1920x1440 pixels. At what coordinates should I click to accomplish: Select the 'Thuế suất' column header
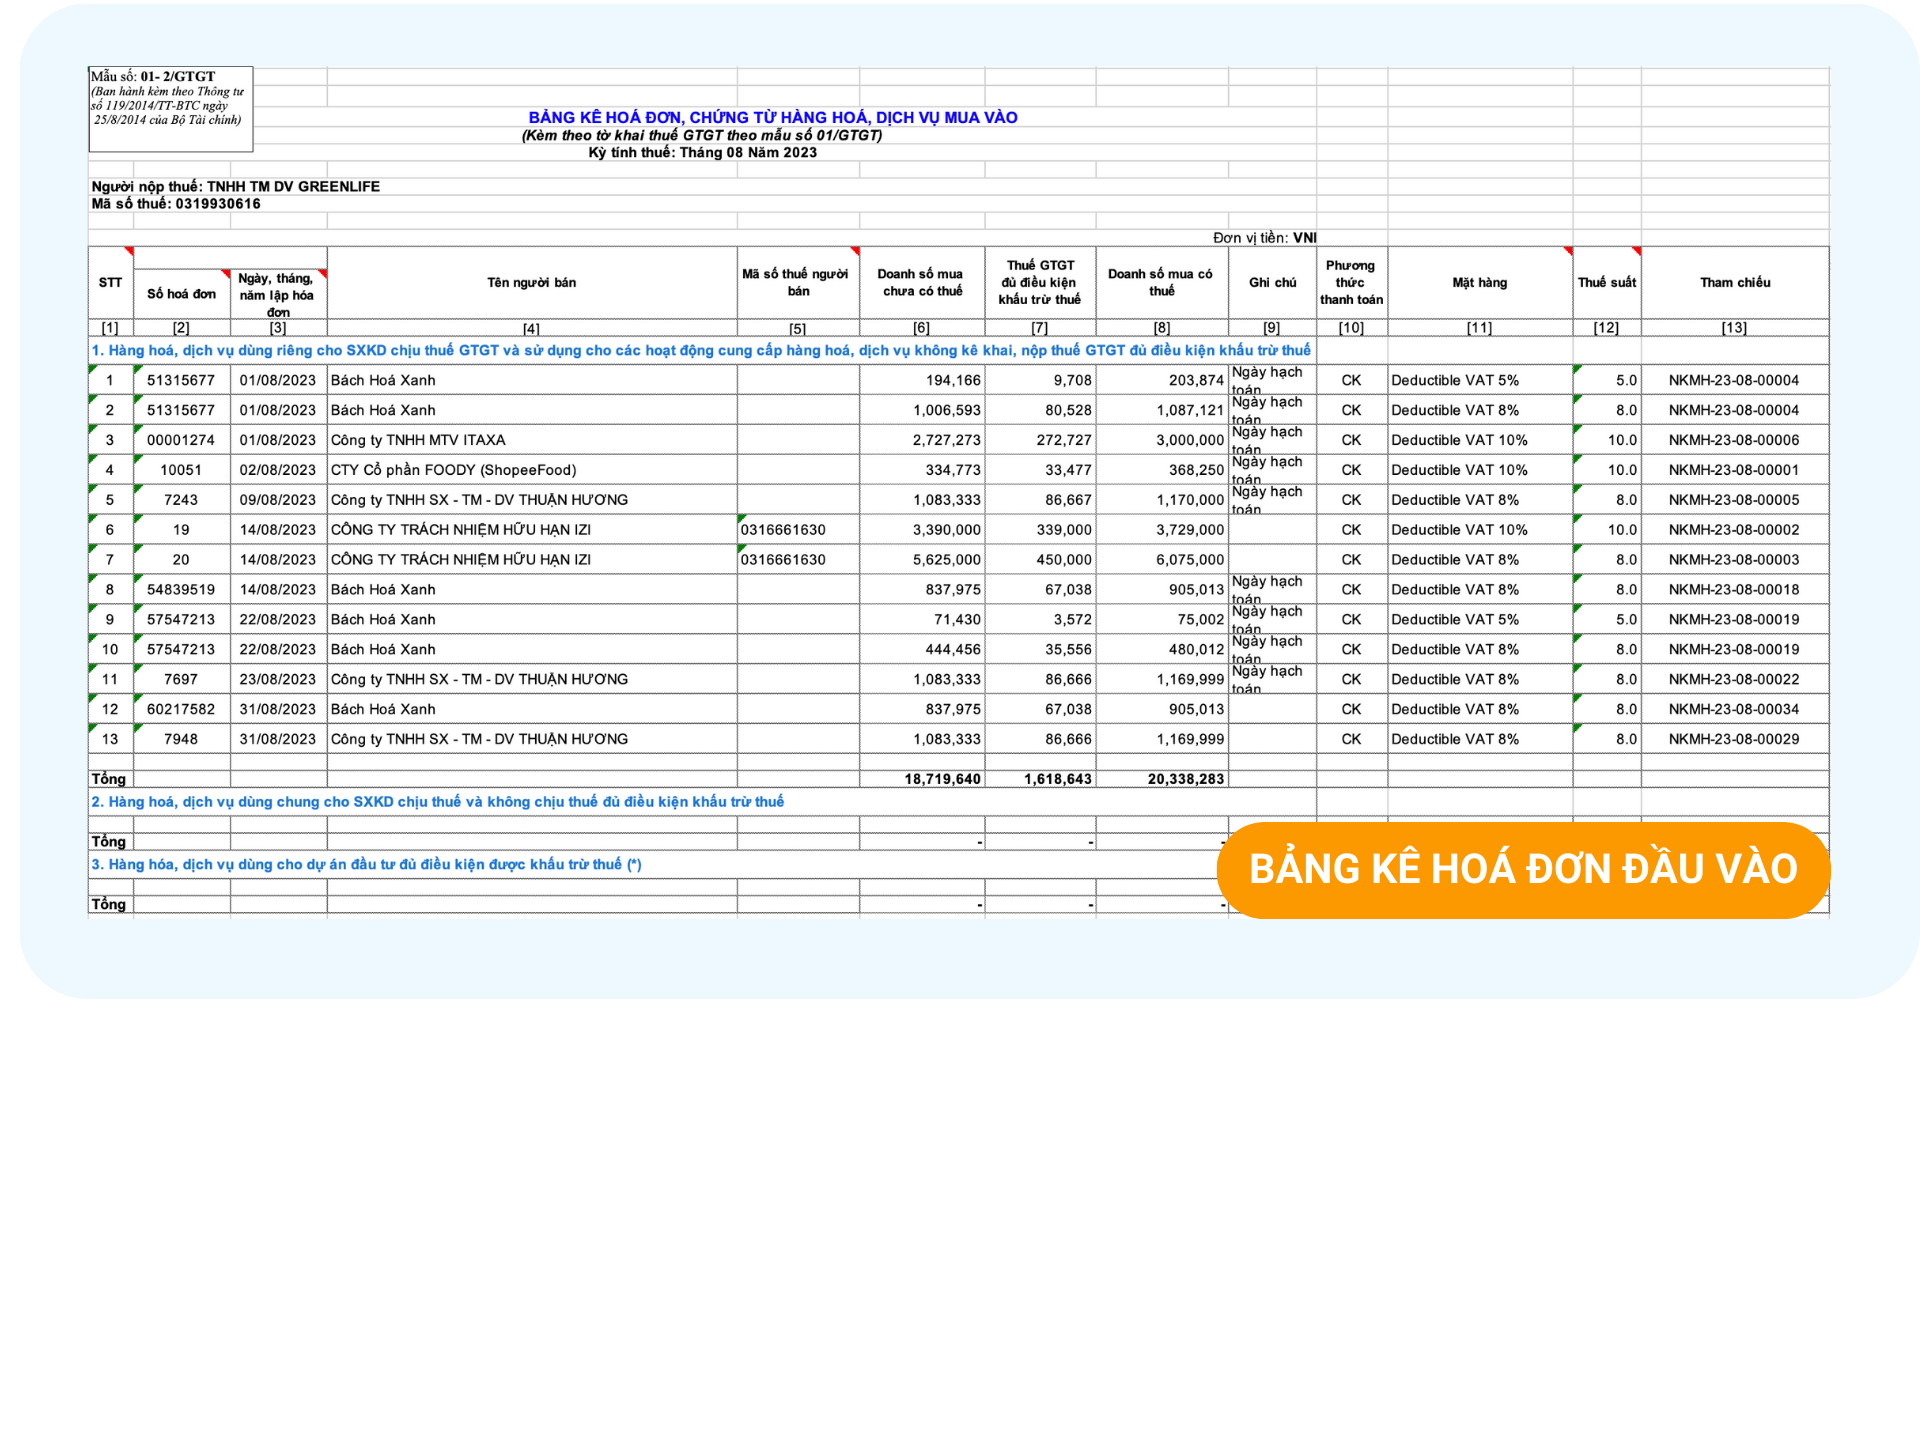1606,283
